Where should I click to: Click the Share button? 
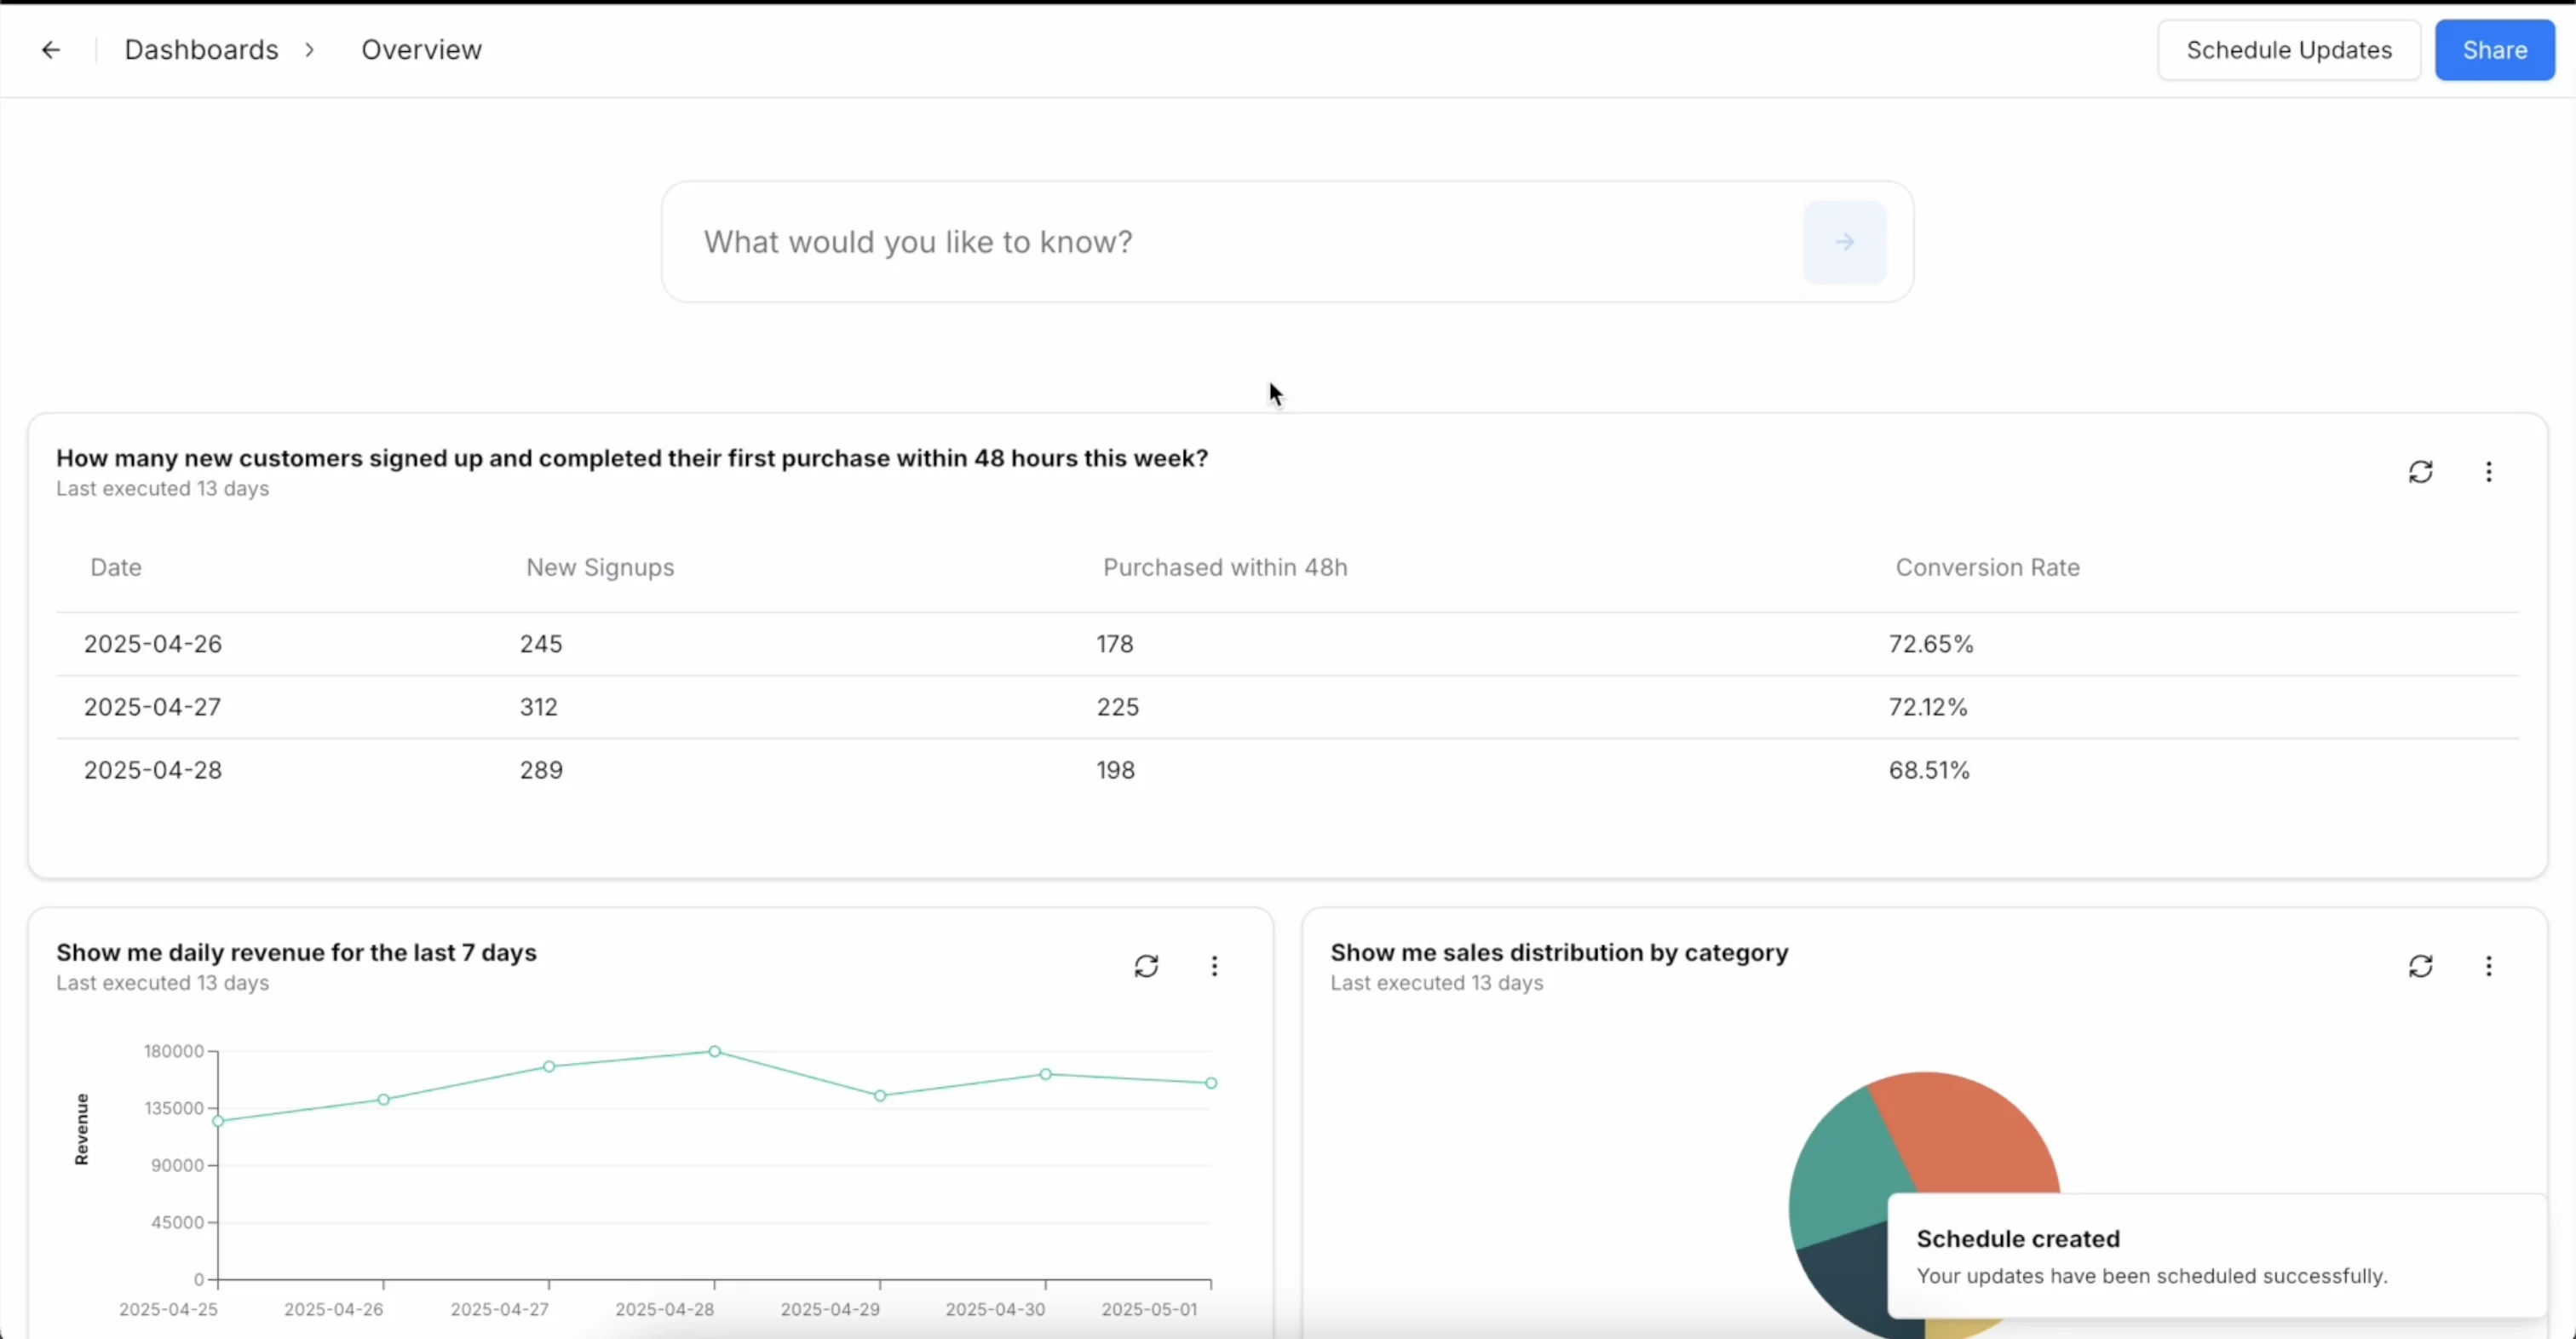(x=2494, y=49)
